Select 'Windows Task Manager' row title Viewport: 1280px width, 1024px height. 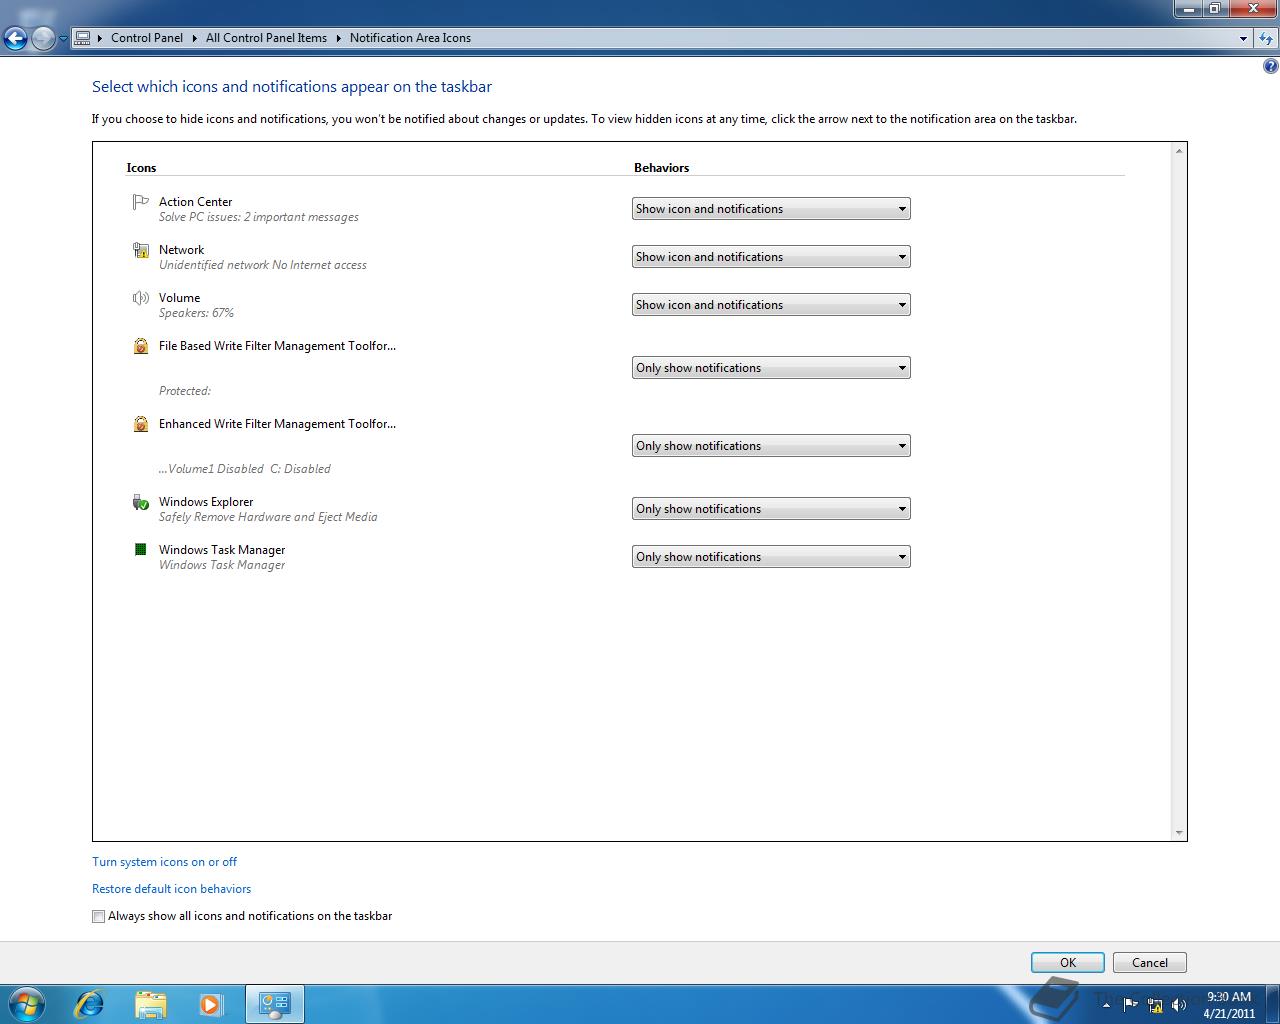pos(222,550)
